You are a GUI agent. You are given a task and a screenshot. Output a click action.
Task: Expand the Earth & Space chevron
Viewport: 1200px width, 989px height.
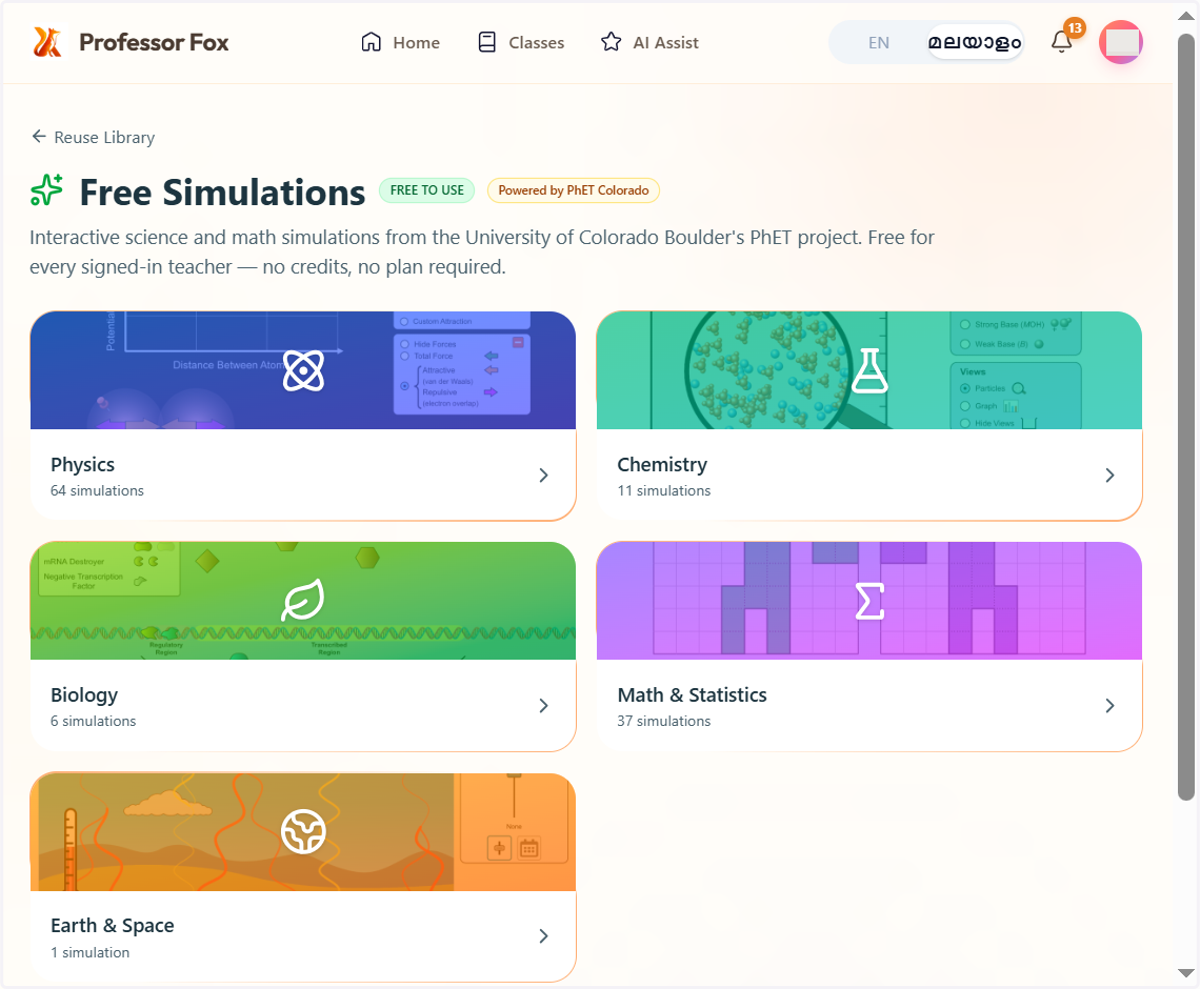544,937
